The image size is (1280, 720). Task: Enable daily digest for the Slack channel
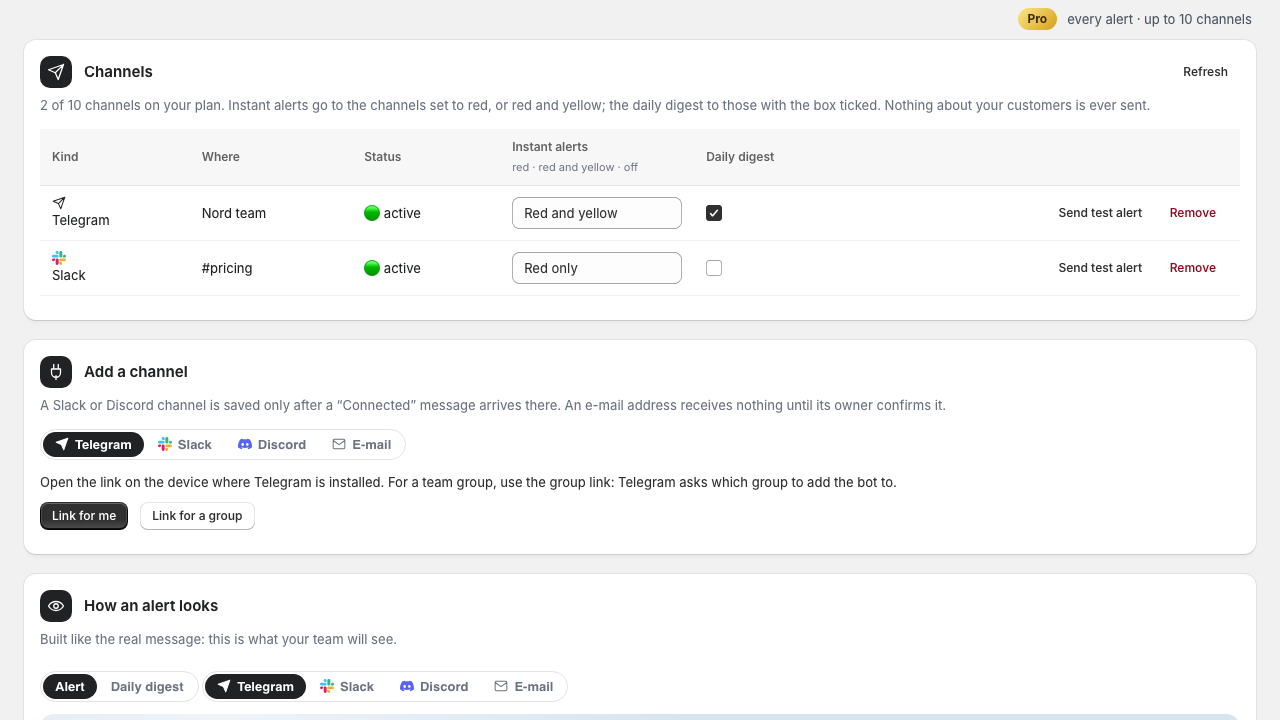click(714, 268)
